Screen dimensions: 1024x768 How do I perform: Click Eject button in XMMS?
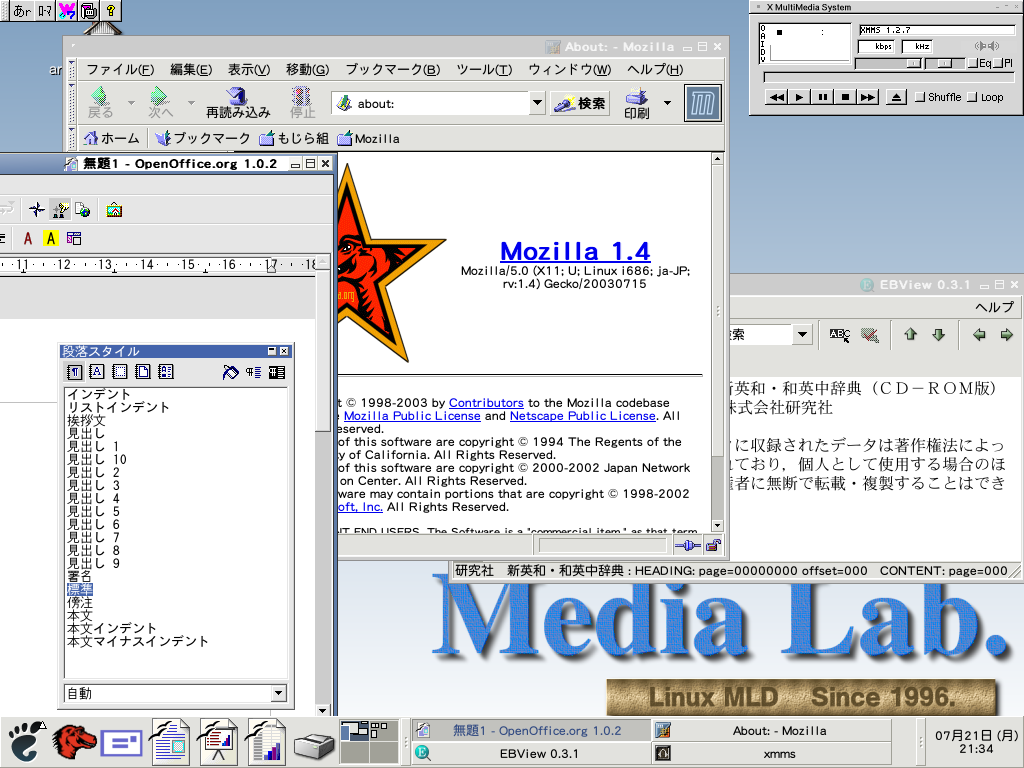(x=896, y=97)
